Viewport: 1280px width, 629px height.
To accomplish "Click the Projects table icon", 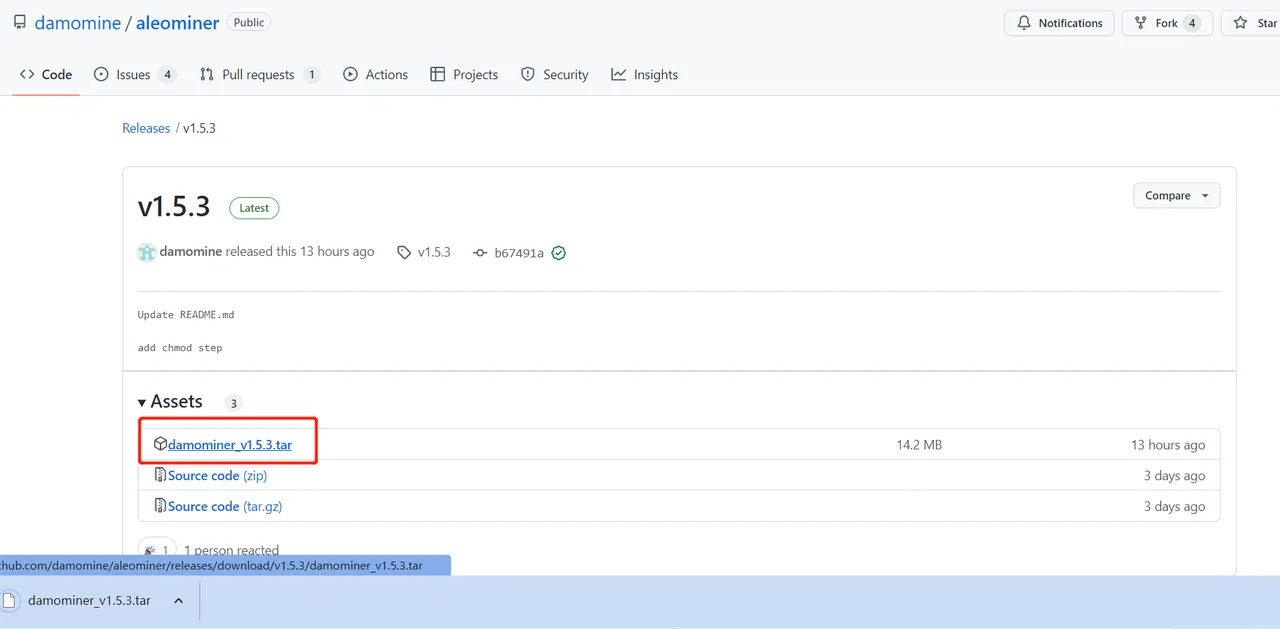I will (437, 74).
